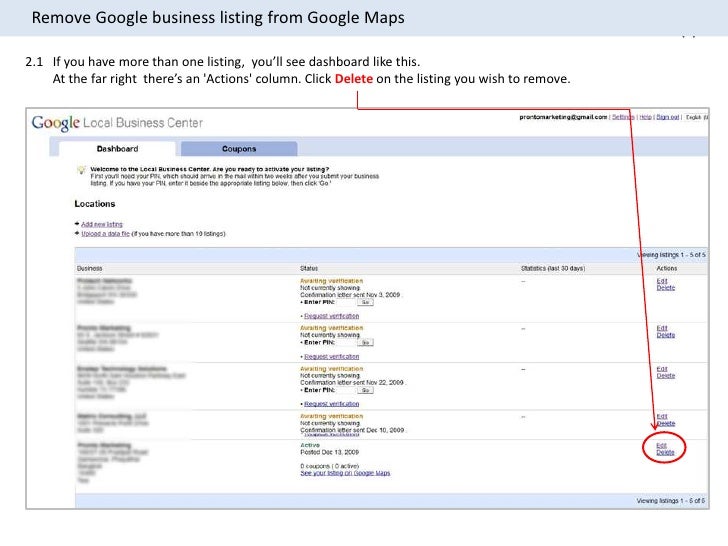728x546 pixels.
Task: Click 'Posted Dec 13, 2009' text
Action: pos(329,452)
